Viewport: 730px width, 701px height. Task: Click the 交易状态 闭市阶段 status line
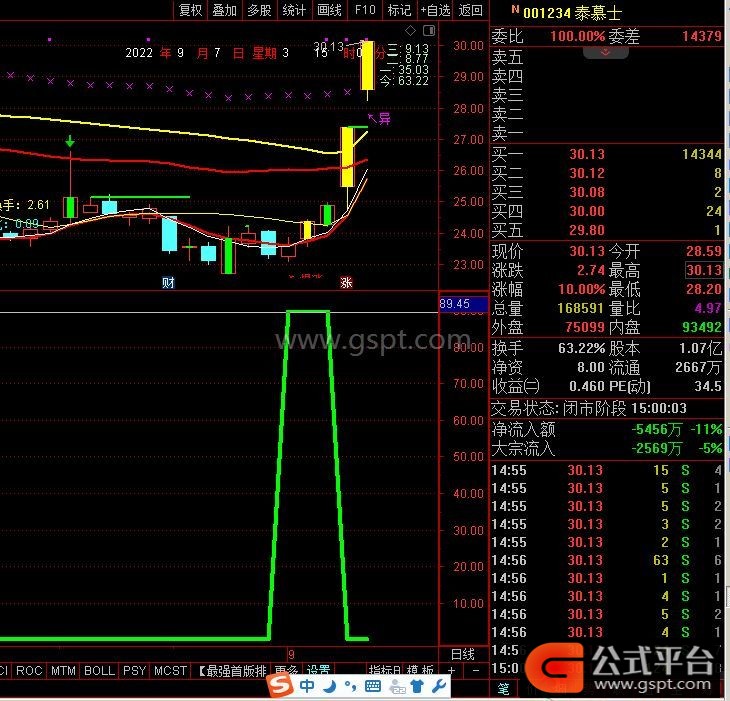[589, 409]
